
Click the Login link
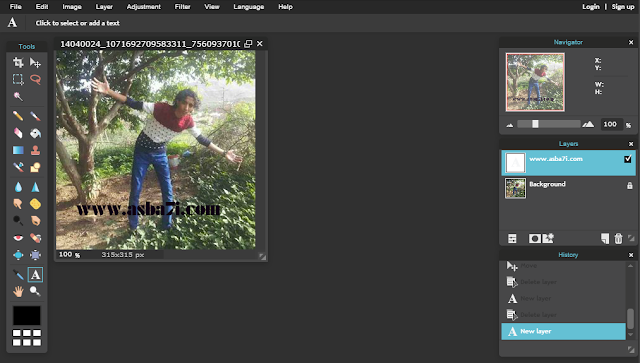click(591, 7)
